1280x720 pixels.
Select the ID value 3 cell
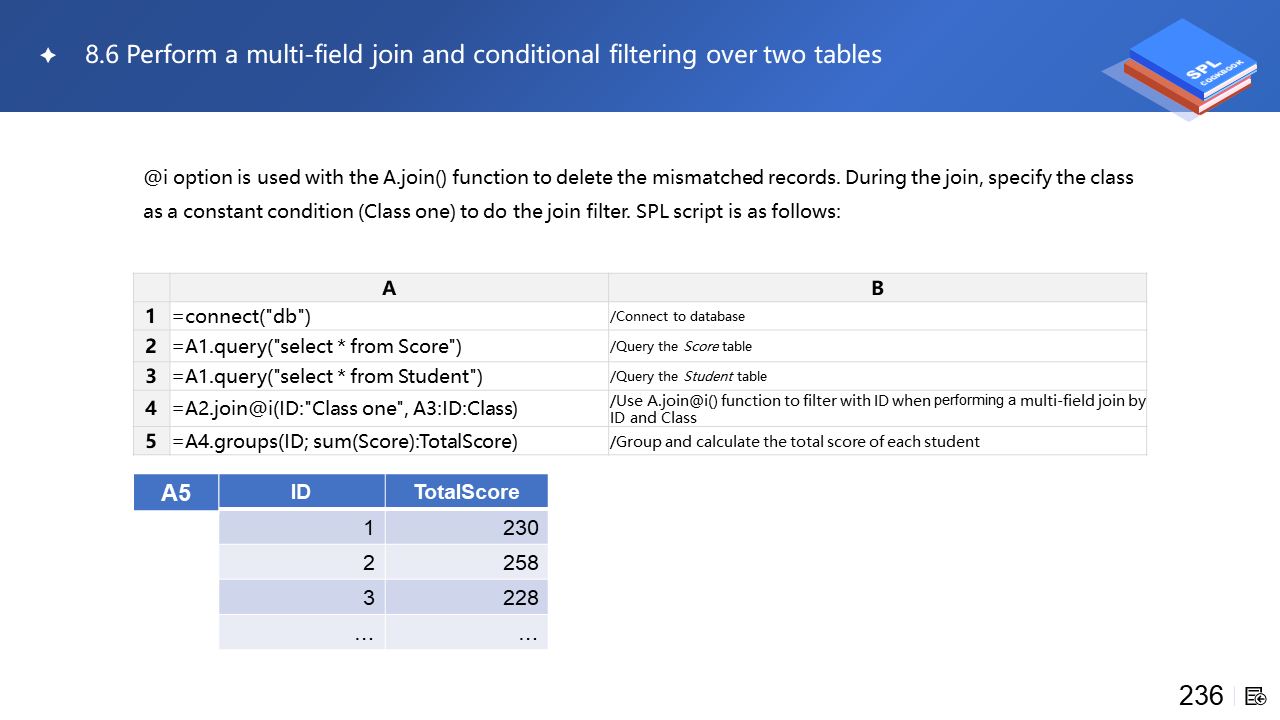pos(301,597)
